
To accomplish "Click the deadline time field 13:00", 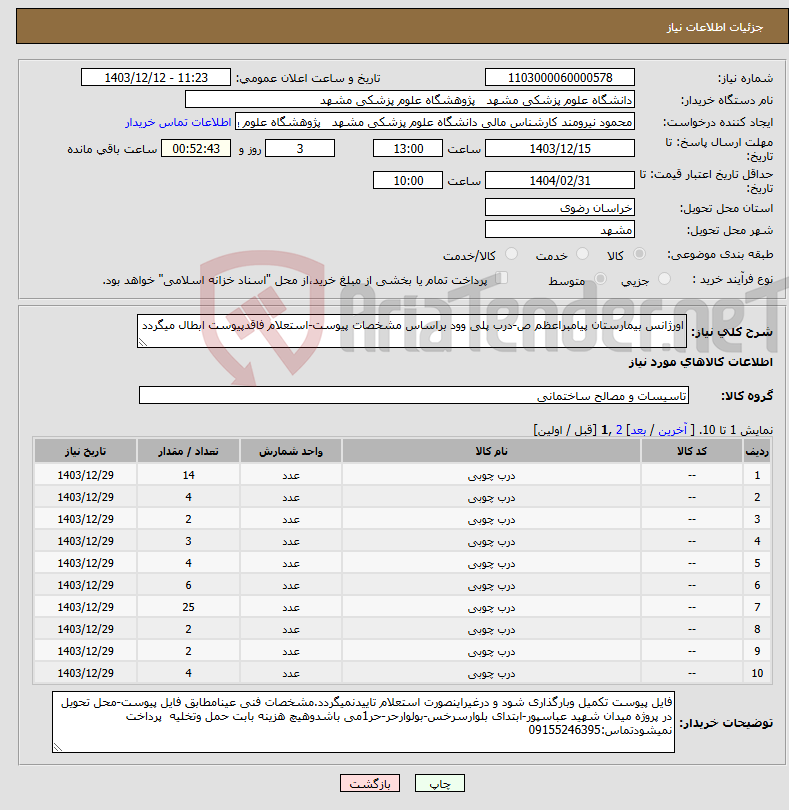I will [408, 148].
